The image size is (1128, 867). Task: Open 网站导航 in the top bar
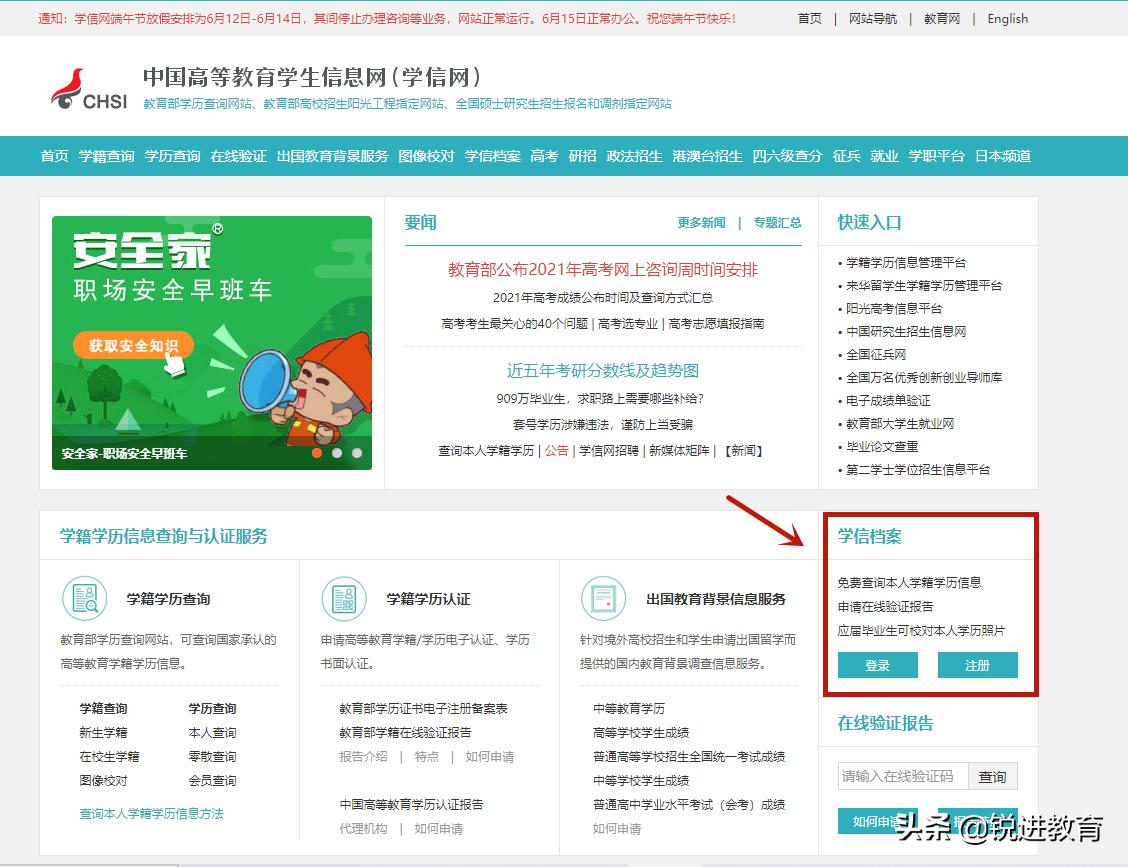pos(871,18)
